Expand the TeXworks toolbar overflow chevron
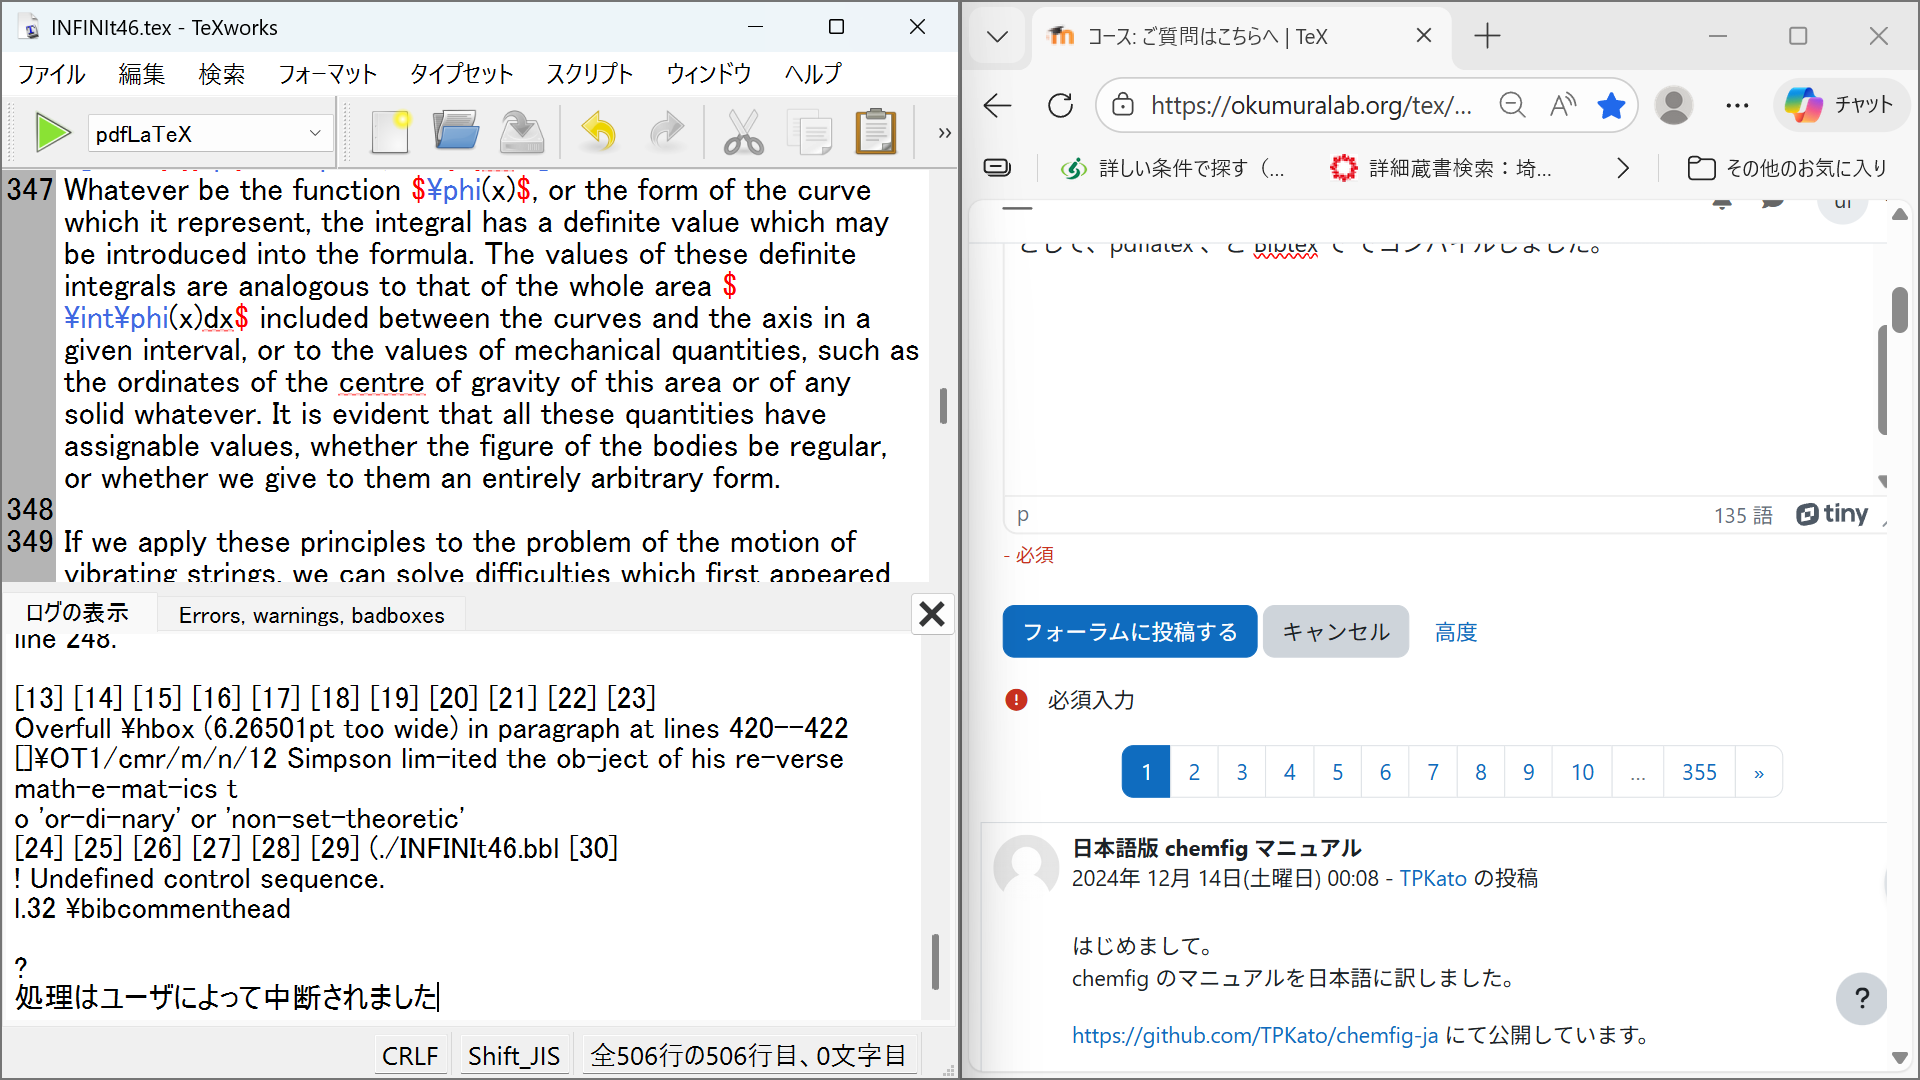The width and height of the screenshot is (1920, 1080). [943, 132]
